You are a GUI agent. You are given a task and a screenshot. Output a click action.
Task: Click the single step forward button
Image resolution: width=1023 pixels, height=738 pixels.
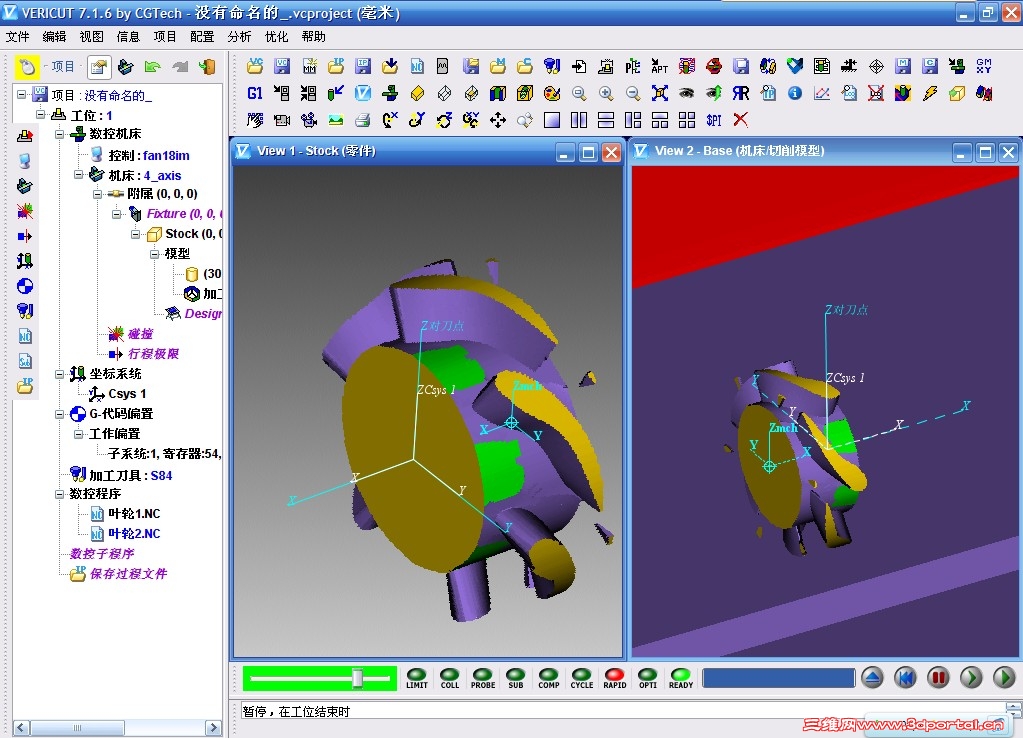coord(971,678)
